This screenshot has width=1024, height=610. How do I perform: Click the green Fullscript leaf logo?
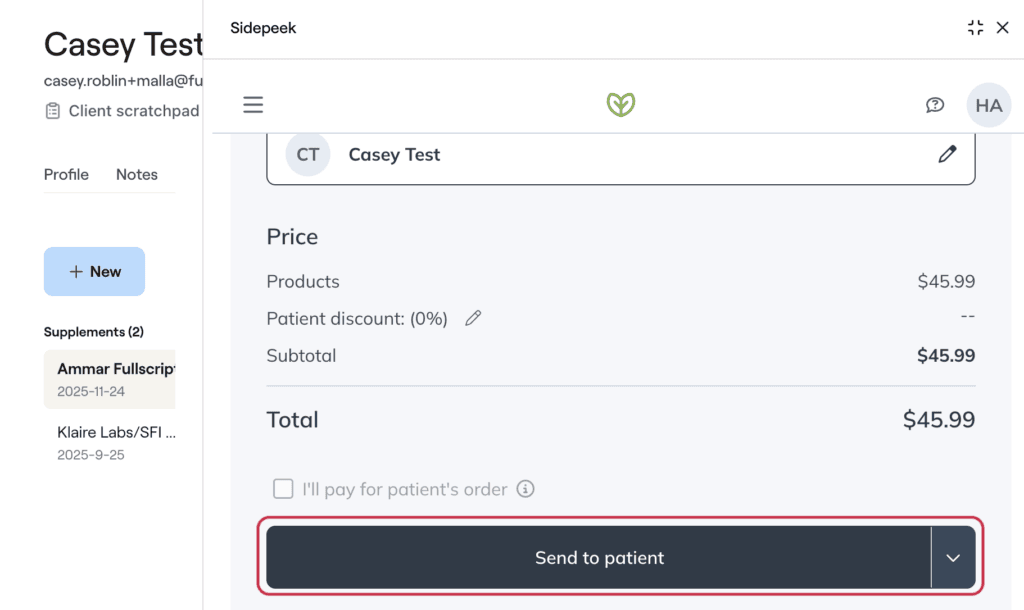point(620,104)
